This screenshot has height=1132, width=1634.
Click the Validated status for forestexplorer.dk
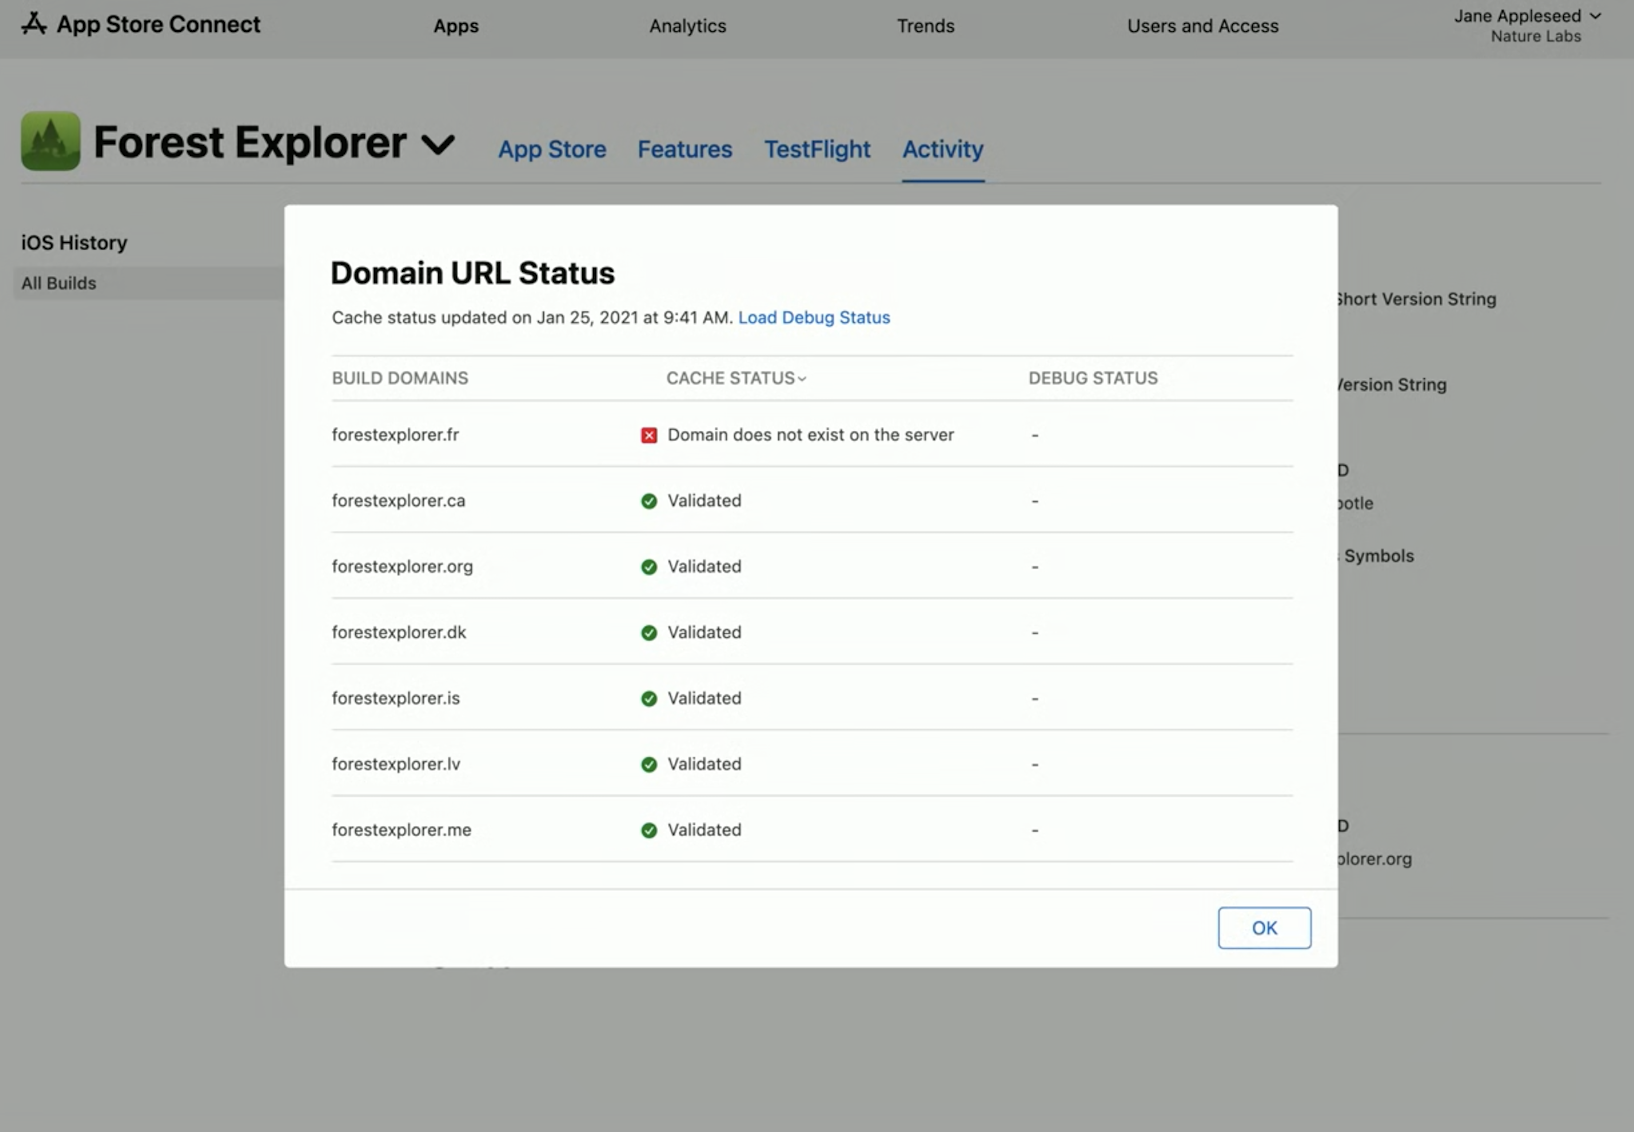[704, 633]
